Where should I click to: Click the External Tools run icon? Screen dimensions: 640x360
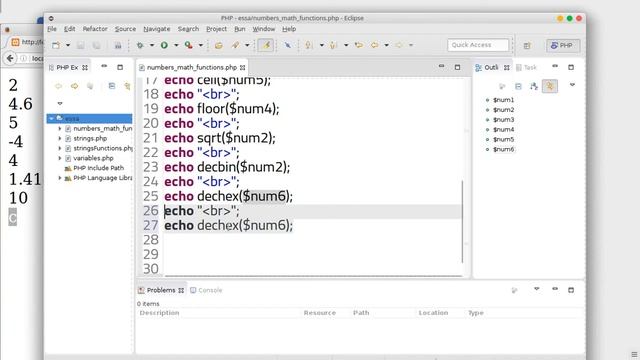(x=189, y=45)
